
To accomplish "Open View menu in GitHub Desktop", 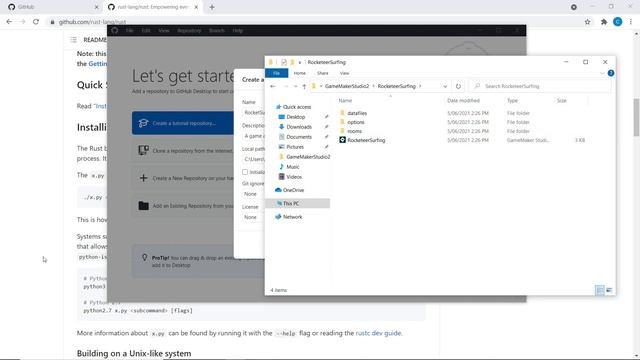I will coord(164,31).
